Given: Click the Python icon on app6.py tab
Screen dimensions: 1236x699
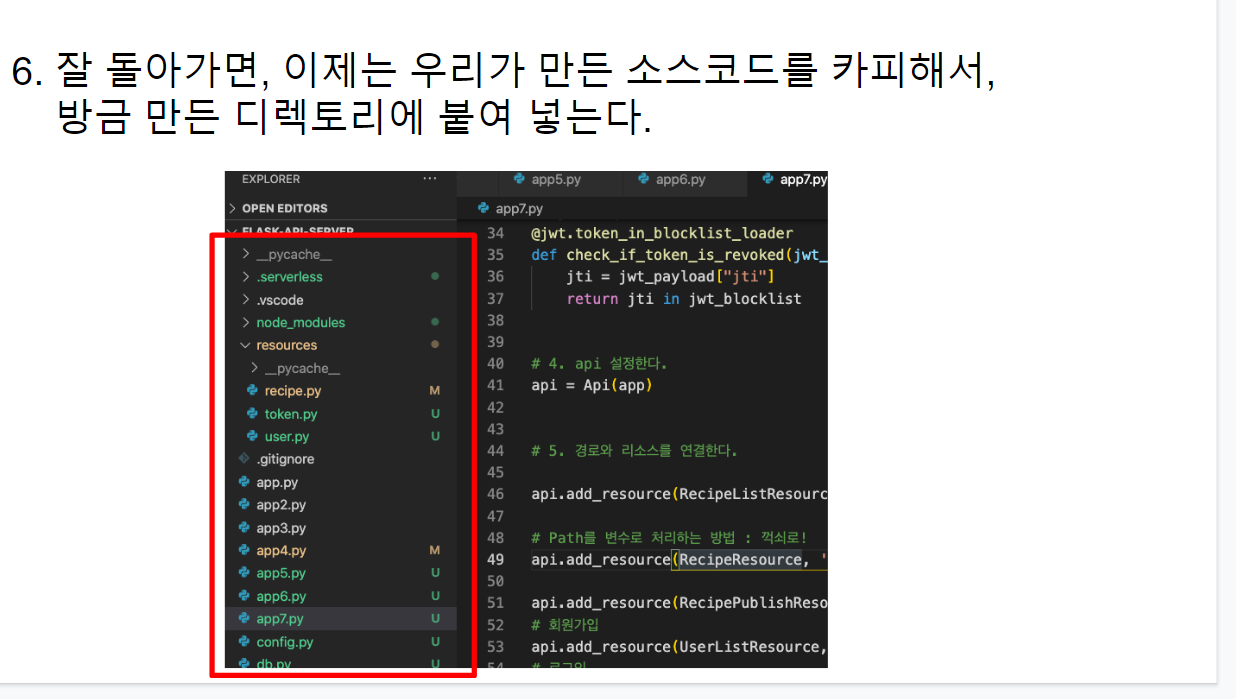Looking at the screenshot, I should click(643, 180).
